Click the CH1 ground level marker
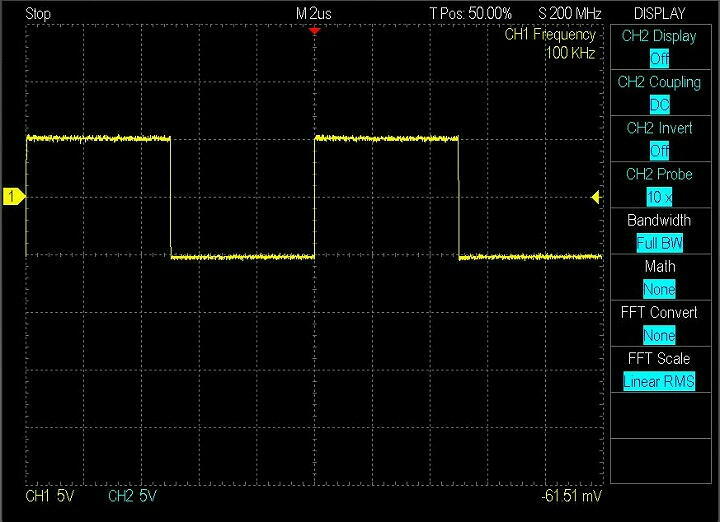Image resolution: width=720 pixels, height=522 pixels. coord(14,196)
